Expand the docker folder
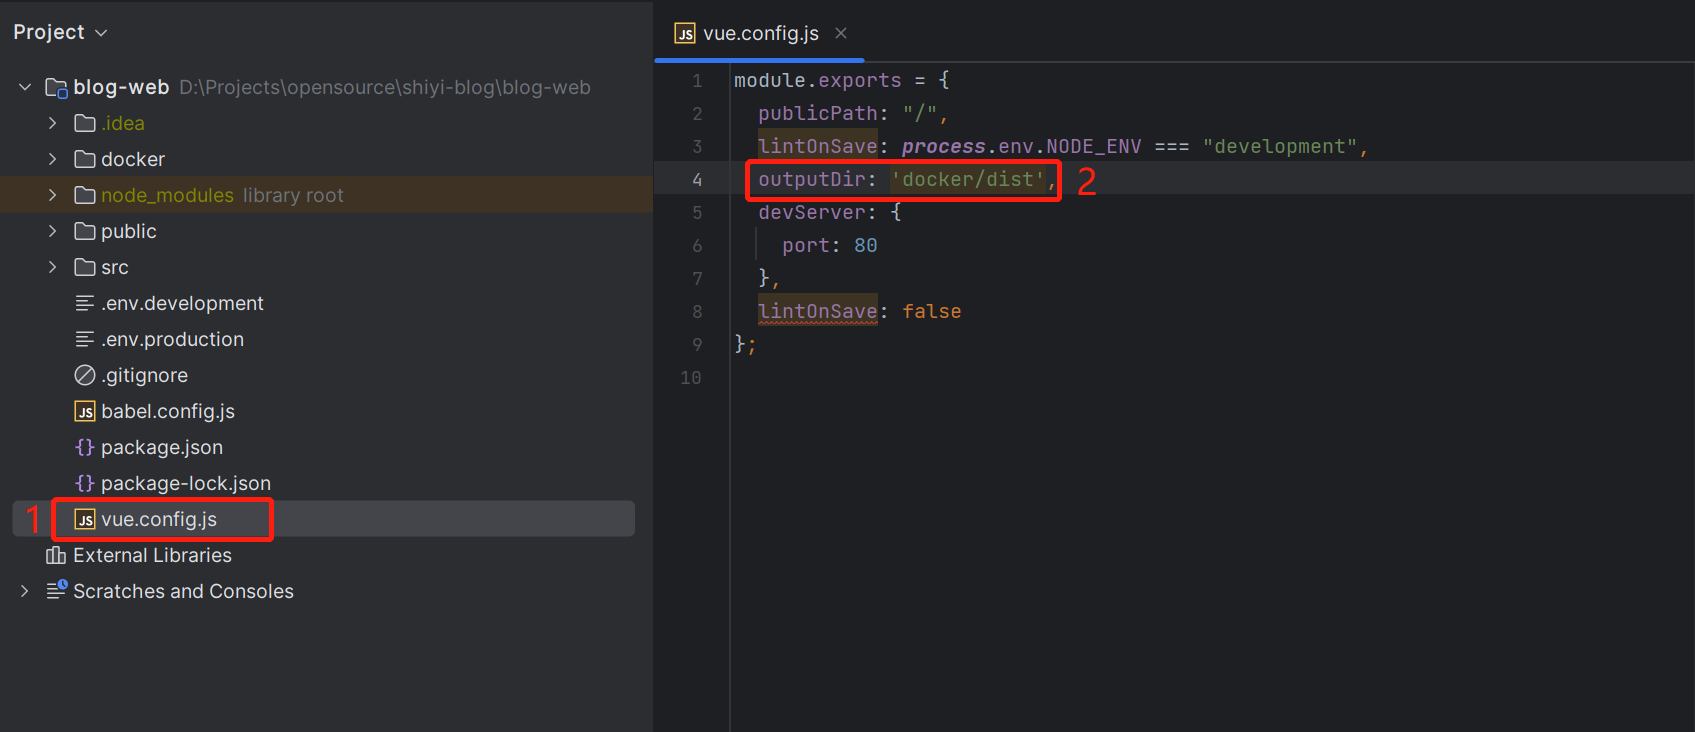Screen dimensions: 1695x732 pos(53,159)
